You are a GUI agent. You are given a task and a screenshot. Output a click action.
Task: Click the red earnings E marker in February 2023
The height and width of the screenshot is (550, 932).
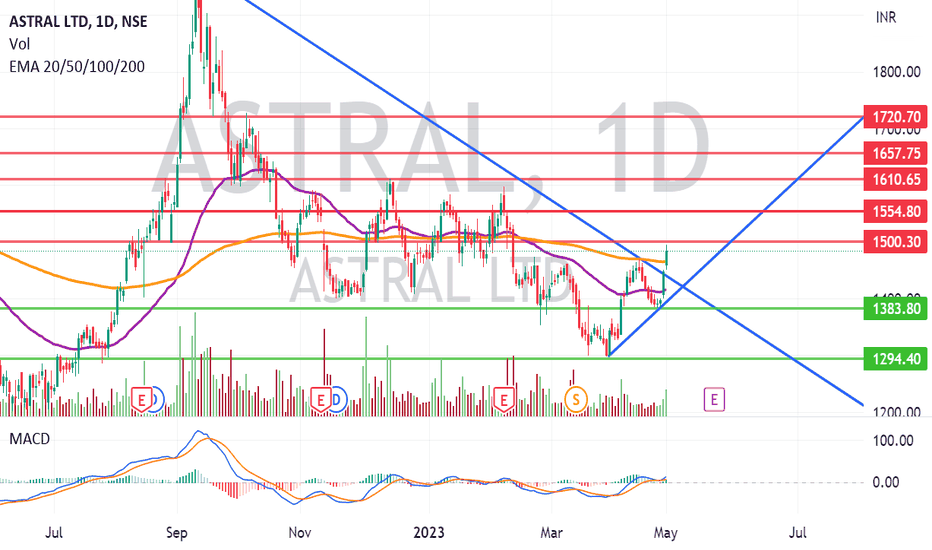point(503,400)
